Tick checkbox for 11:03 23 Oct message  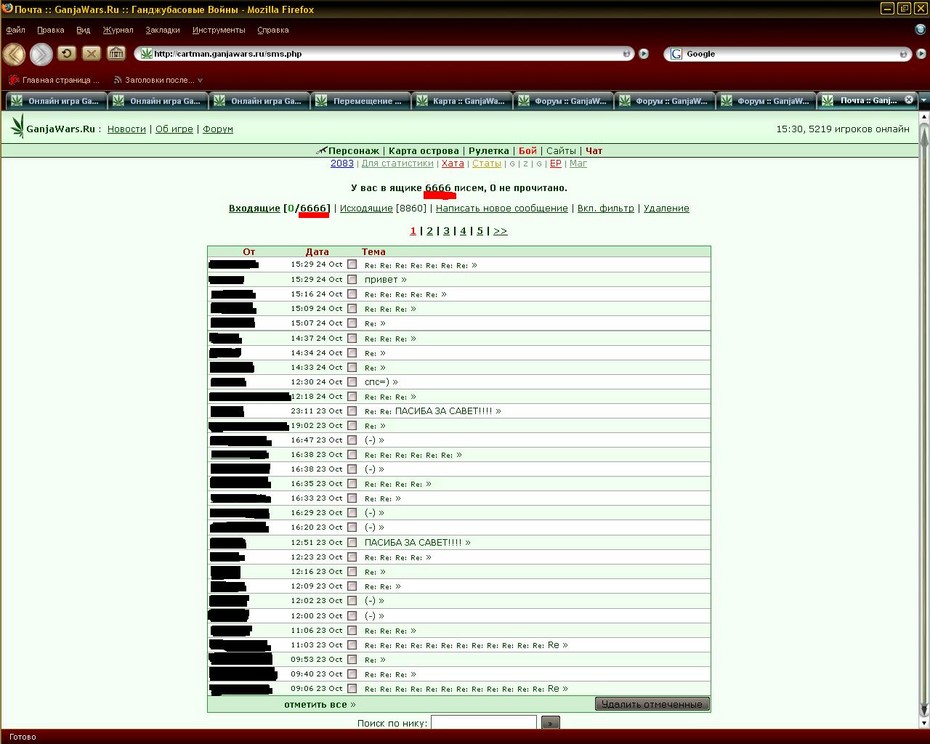352,644
